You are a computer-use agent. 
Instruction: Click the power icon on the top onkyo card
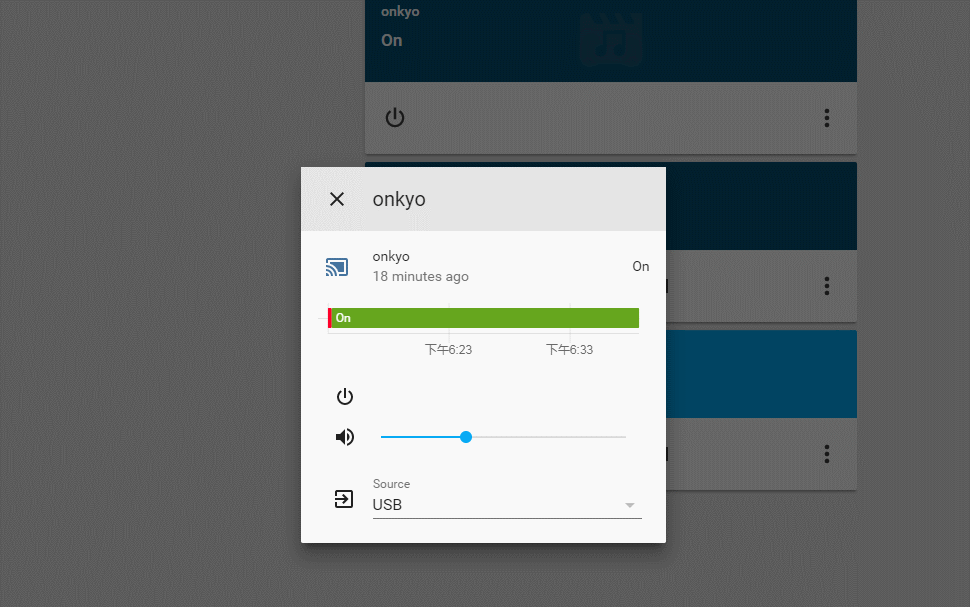395,118
